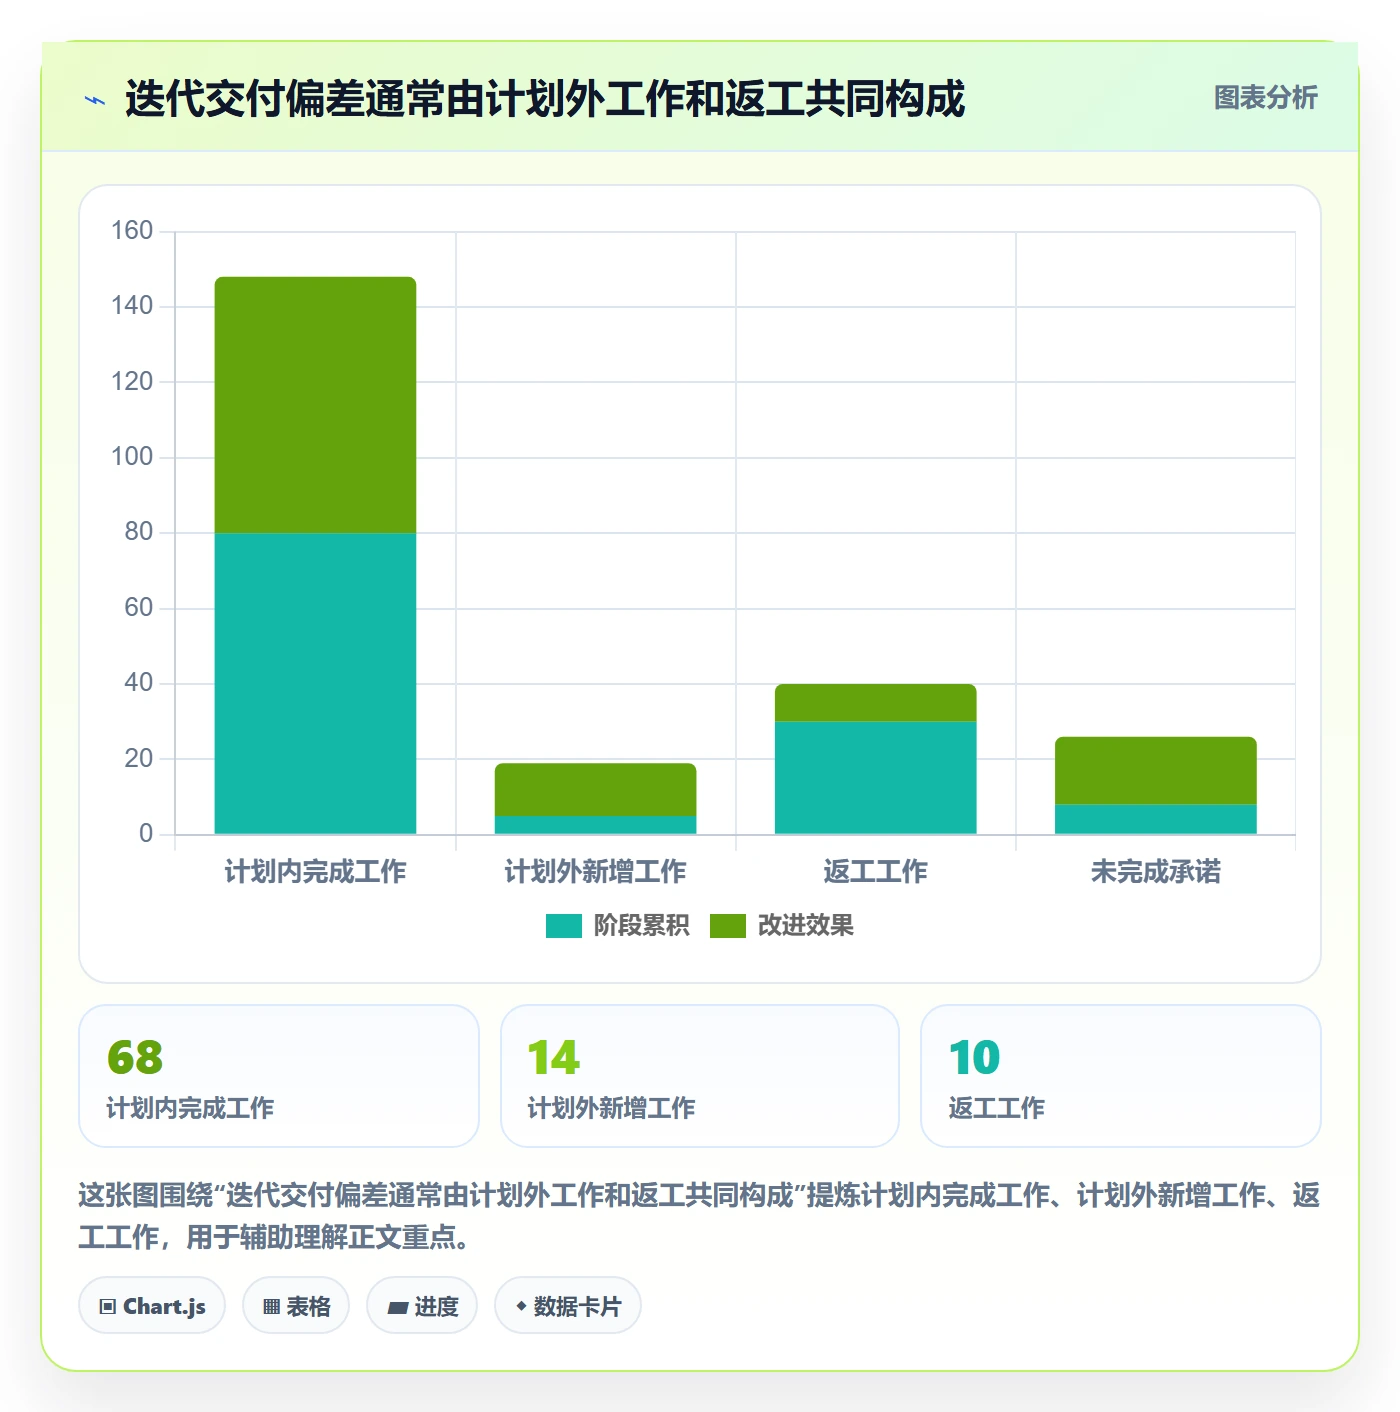Click the green segment of the 计划内完成工作 bar
The width and height of the screenshot is (1400, 1412).
point(315,405)
